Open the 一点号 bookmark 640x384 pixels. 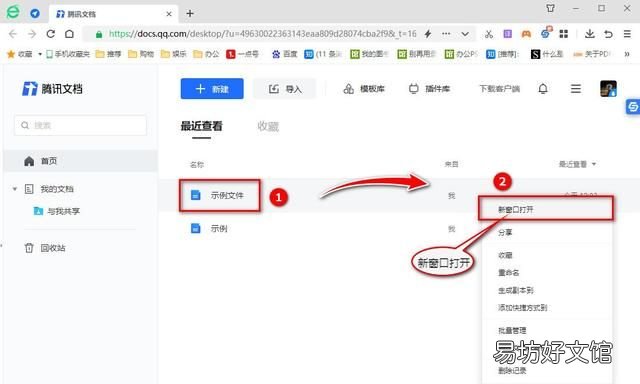242,54
